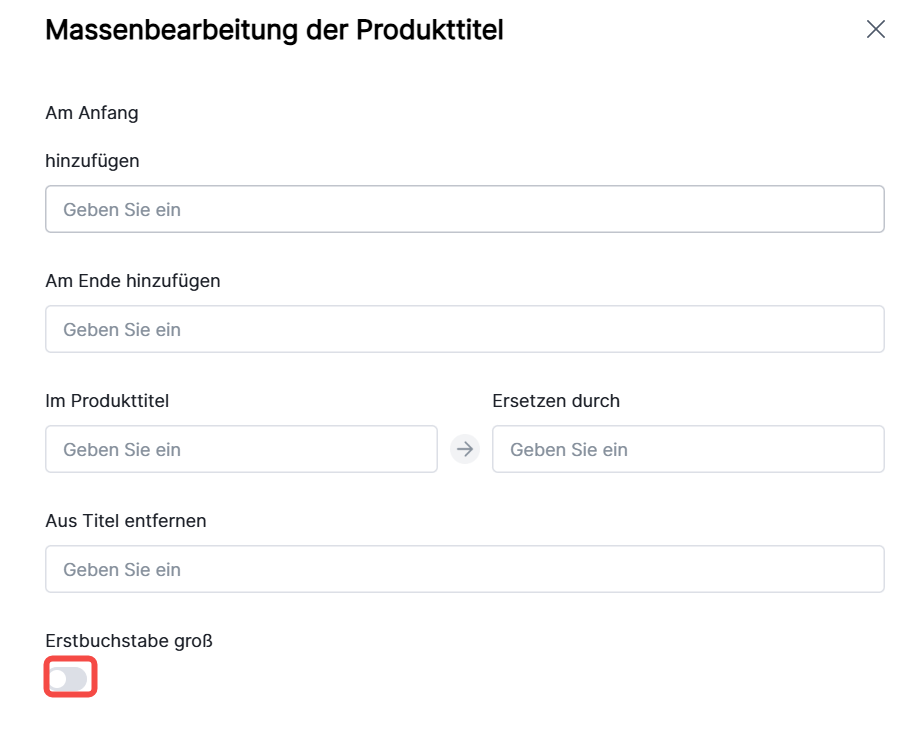Click the Aus Titel entfernen label
918x729 pixels.
point(126,521)
